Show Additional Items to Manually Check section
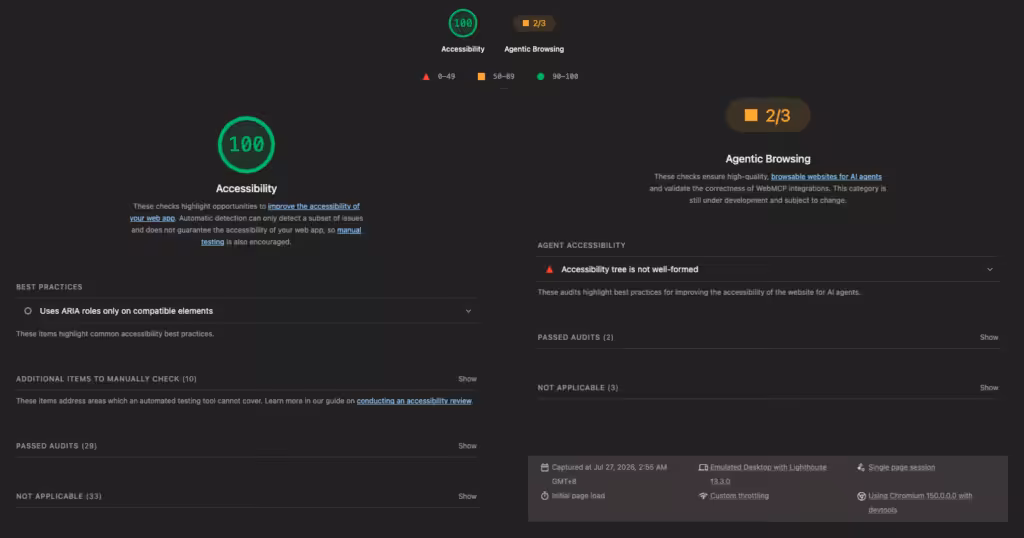 (x=467, y=379)
